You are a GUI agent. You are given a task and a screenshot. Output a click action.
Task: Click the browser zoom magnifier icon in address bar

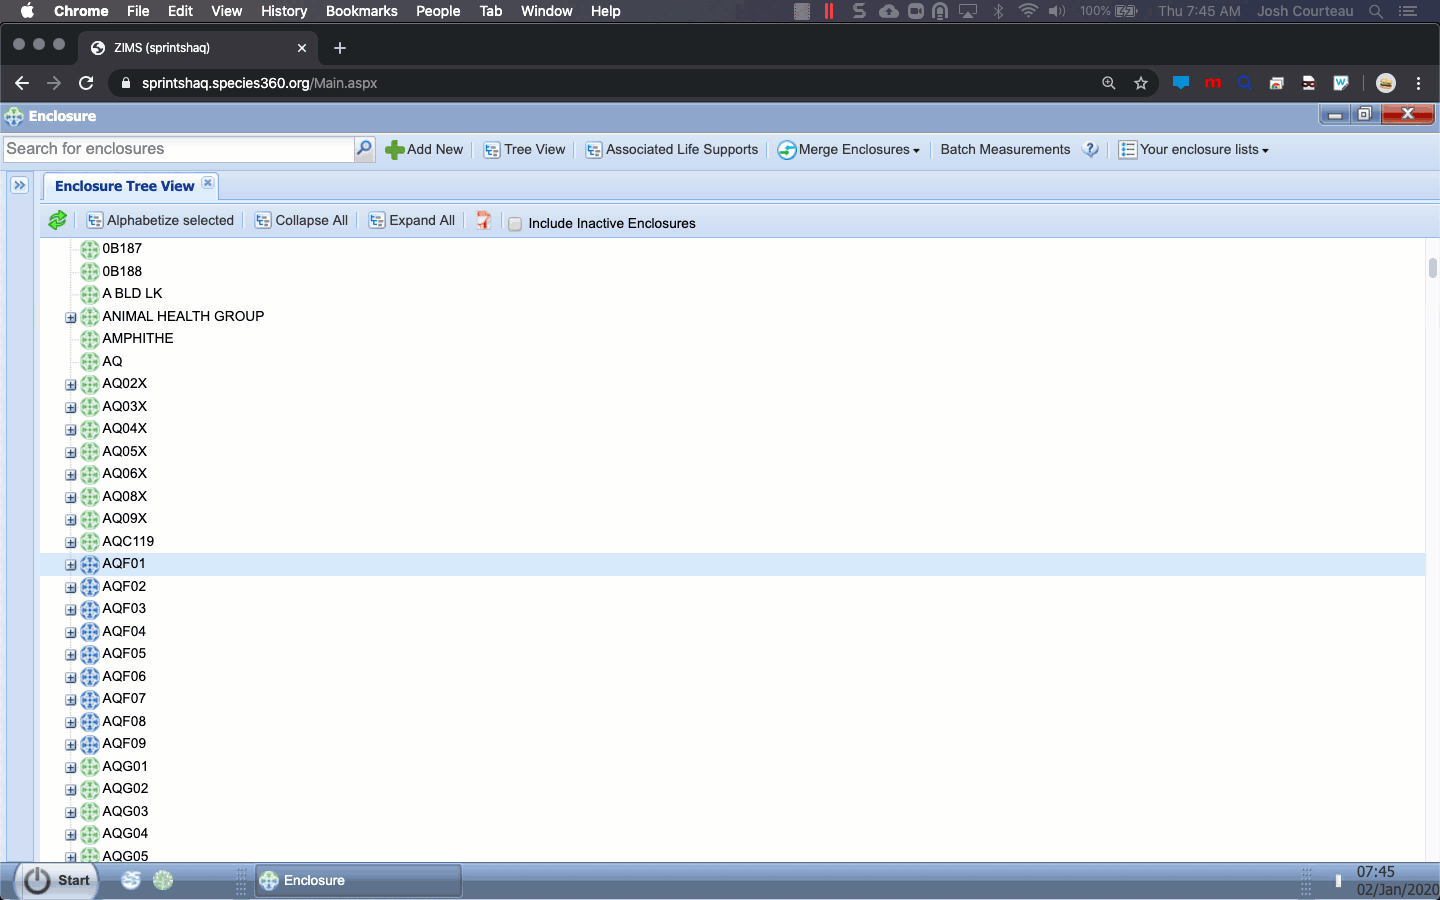tap(1109, 83)
